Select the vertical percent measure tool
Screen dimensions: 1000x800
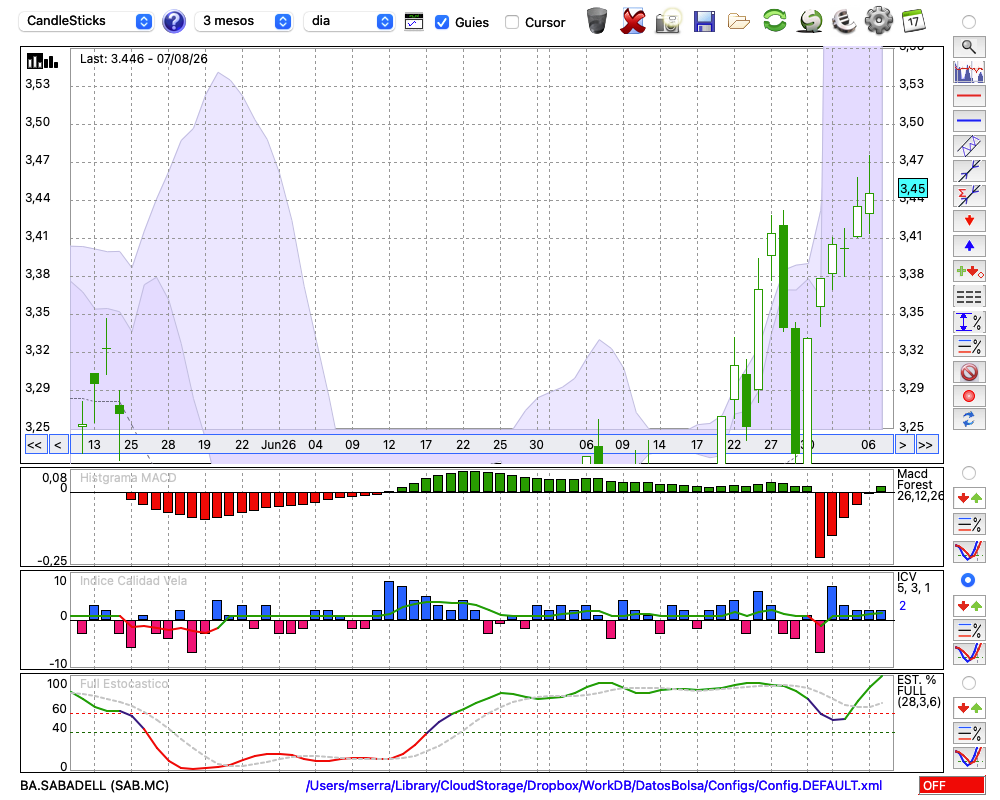(x=969, y=322)
